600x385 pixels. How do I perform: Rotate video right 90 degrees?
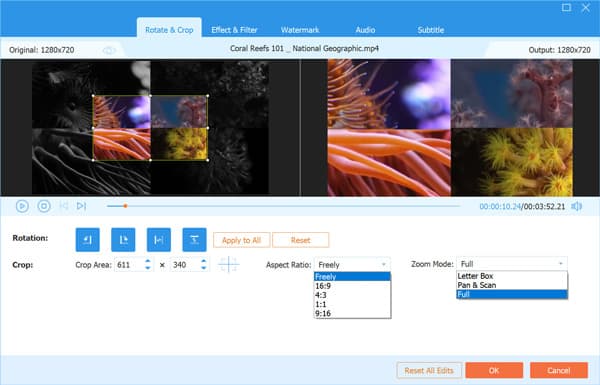(x=123, y=240)
